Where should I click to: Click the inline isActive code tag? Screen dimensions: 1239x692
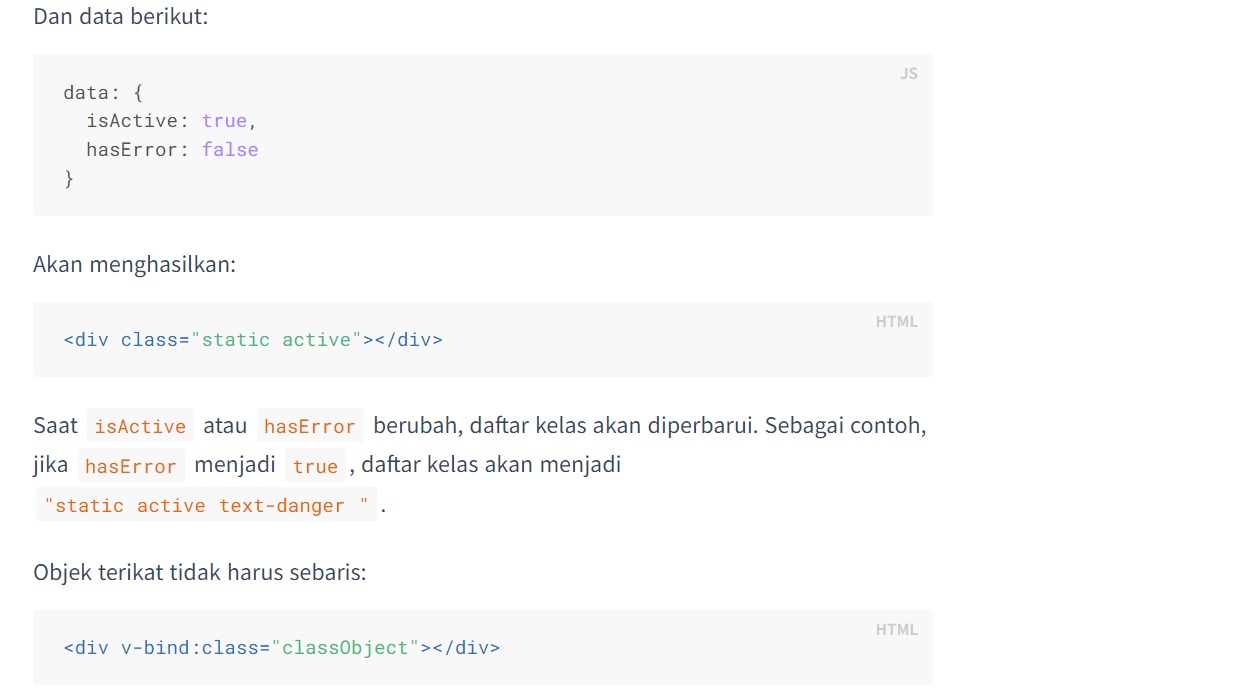140,426
